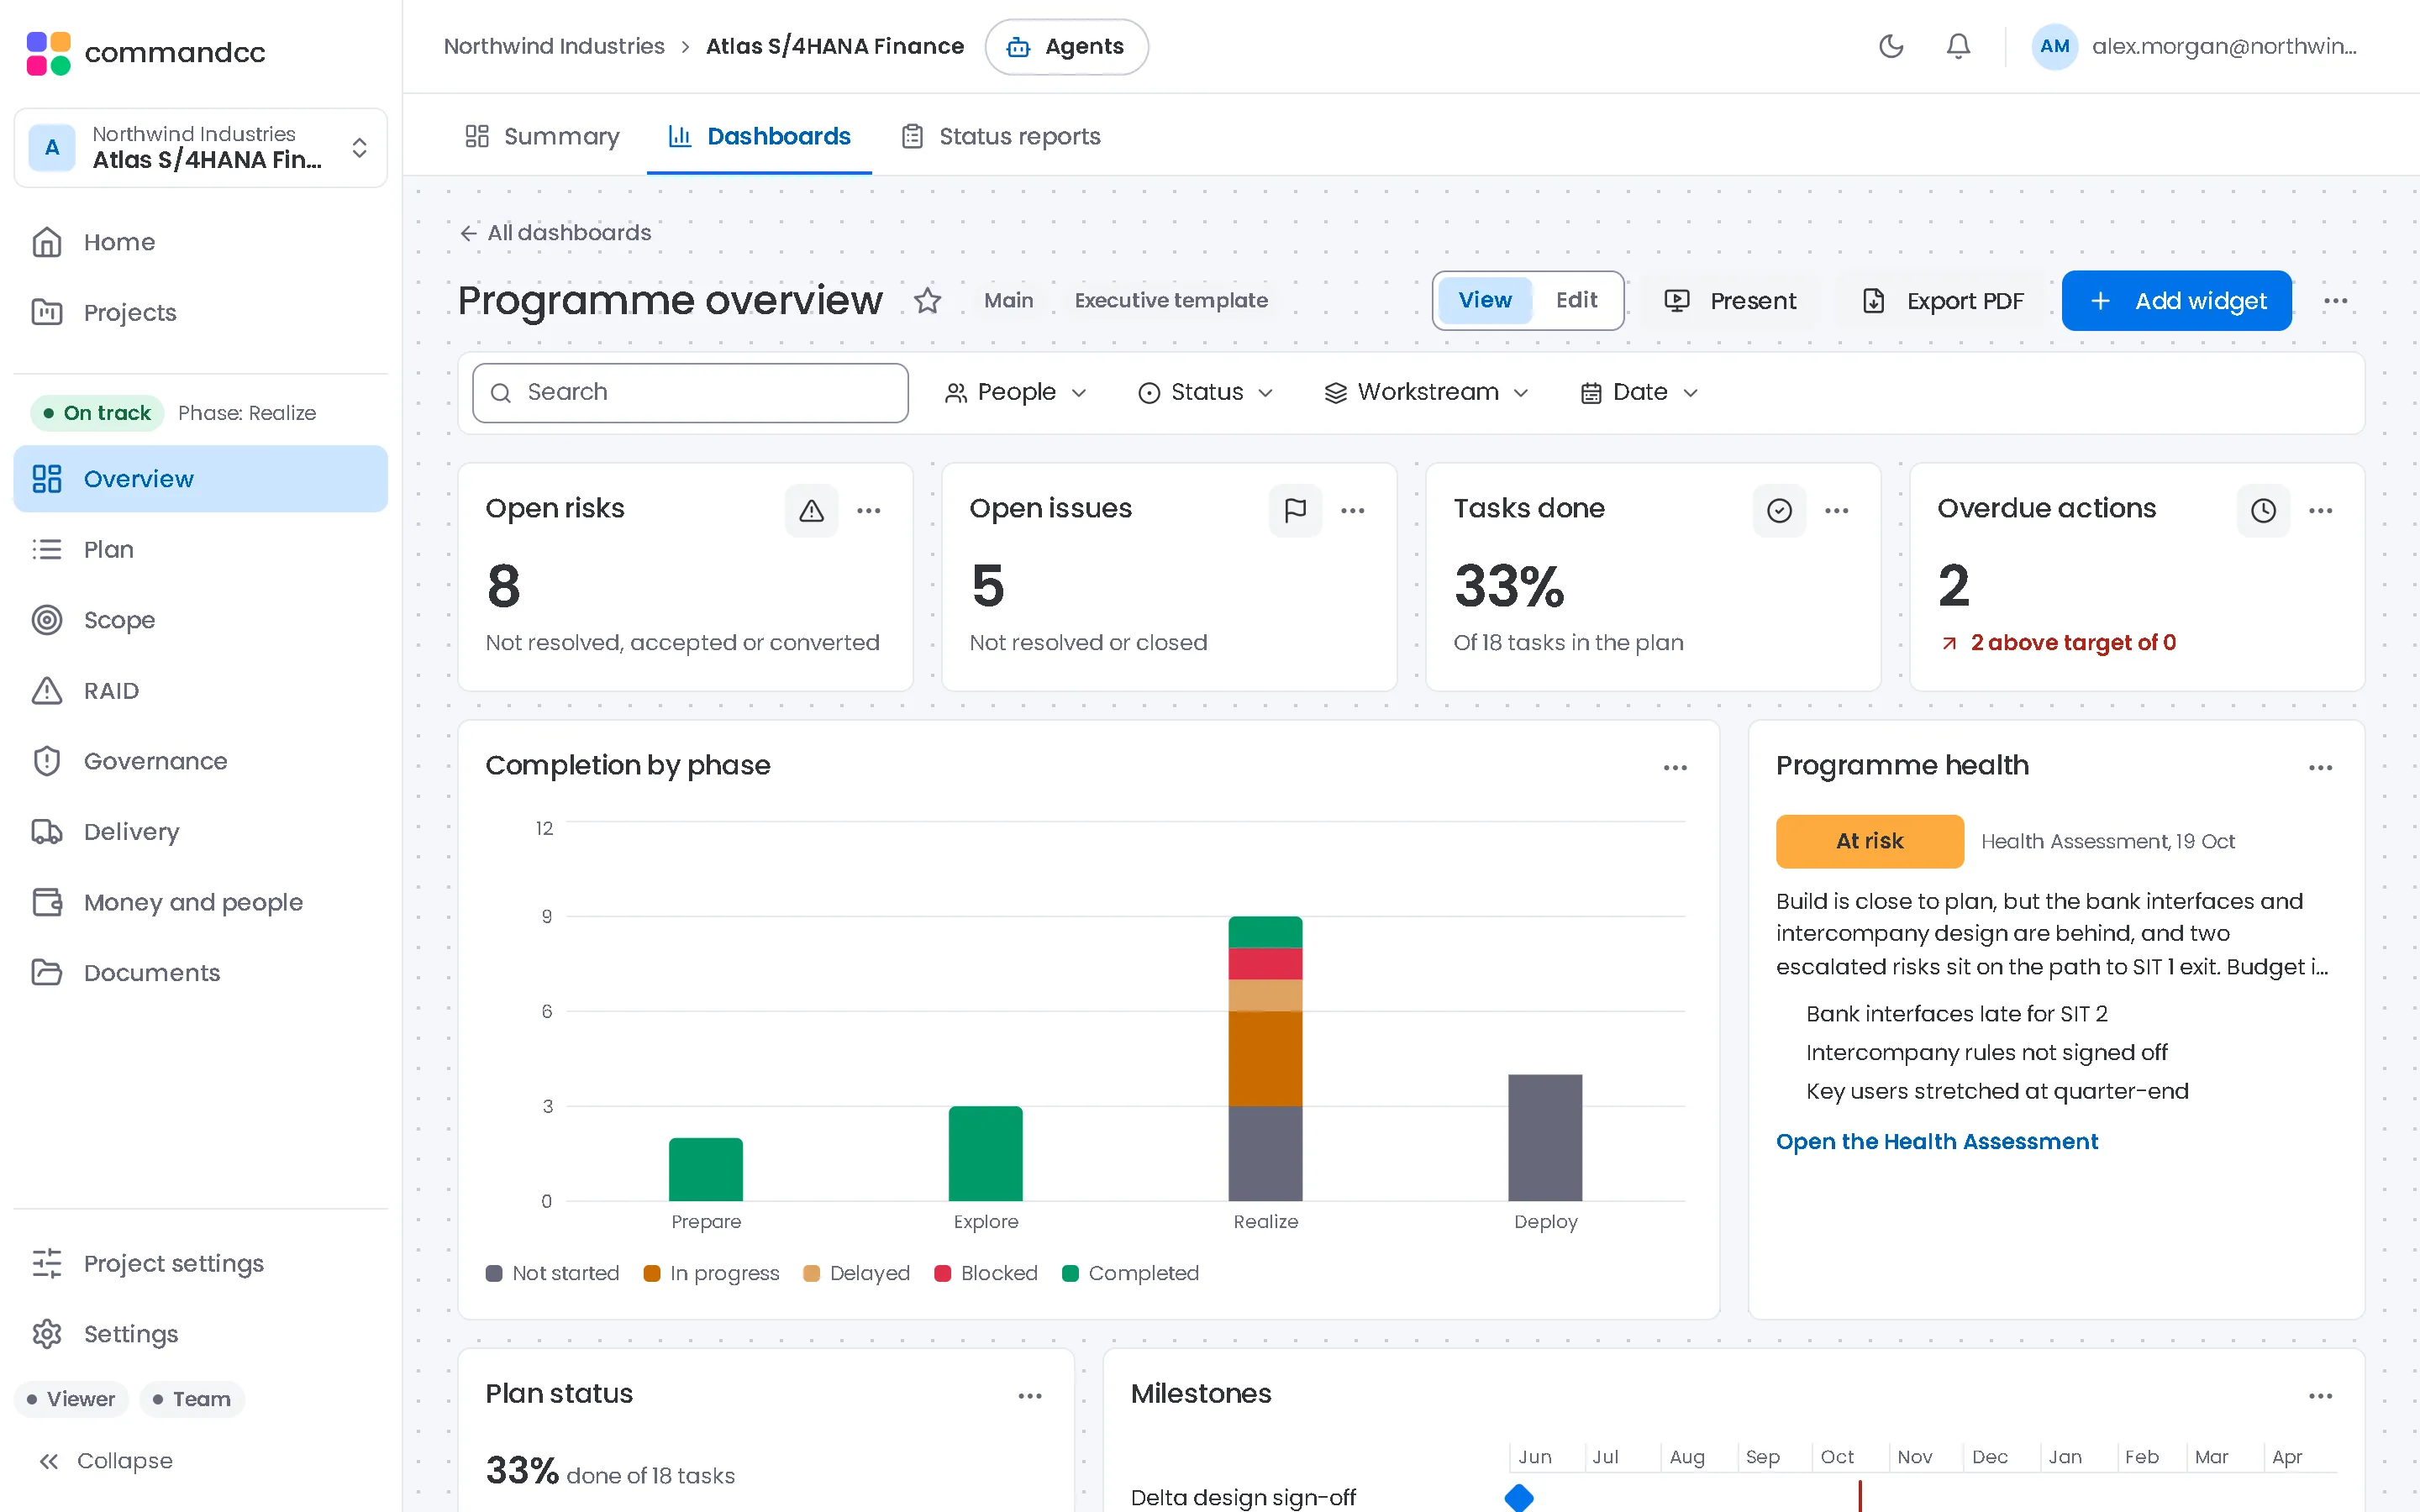This screenshot has width=2420, height=1512.
Task: Open the Health Assessment link
Action: click(x=1936, y=1141)
